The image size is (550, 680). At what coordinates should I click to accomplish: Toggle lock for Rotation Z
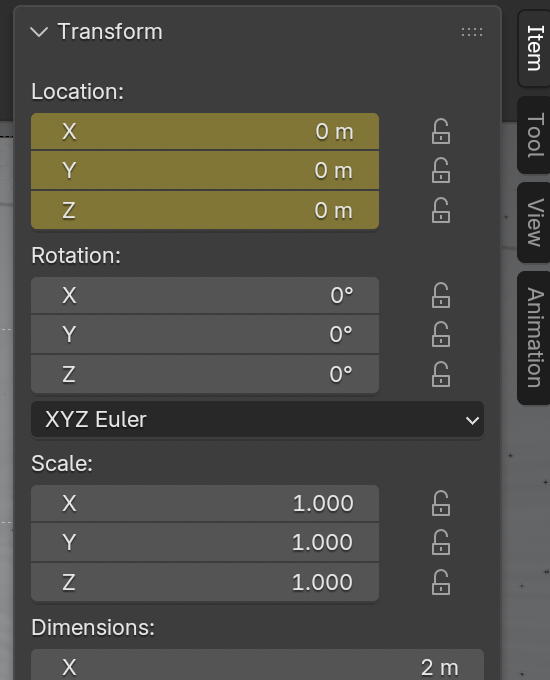[441, 374]
